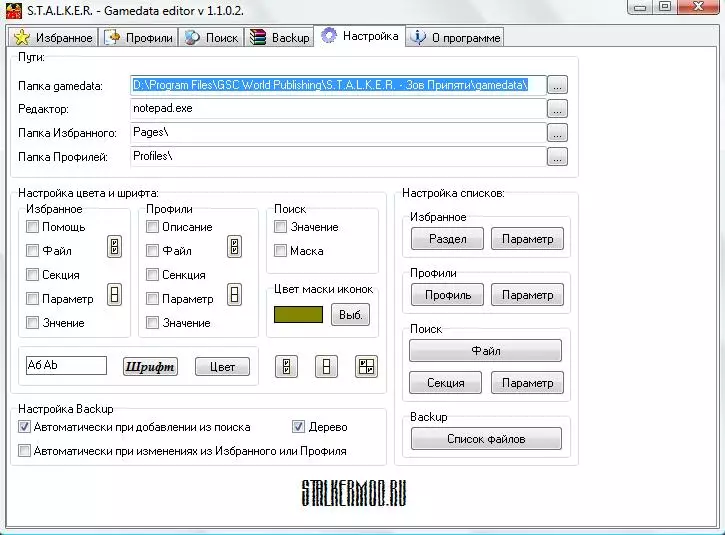Tick Файл checkbox in Профили group
Screen dimensions: 725x535
click(x=152, y=251)
